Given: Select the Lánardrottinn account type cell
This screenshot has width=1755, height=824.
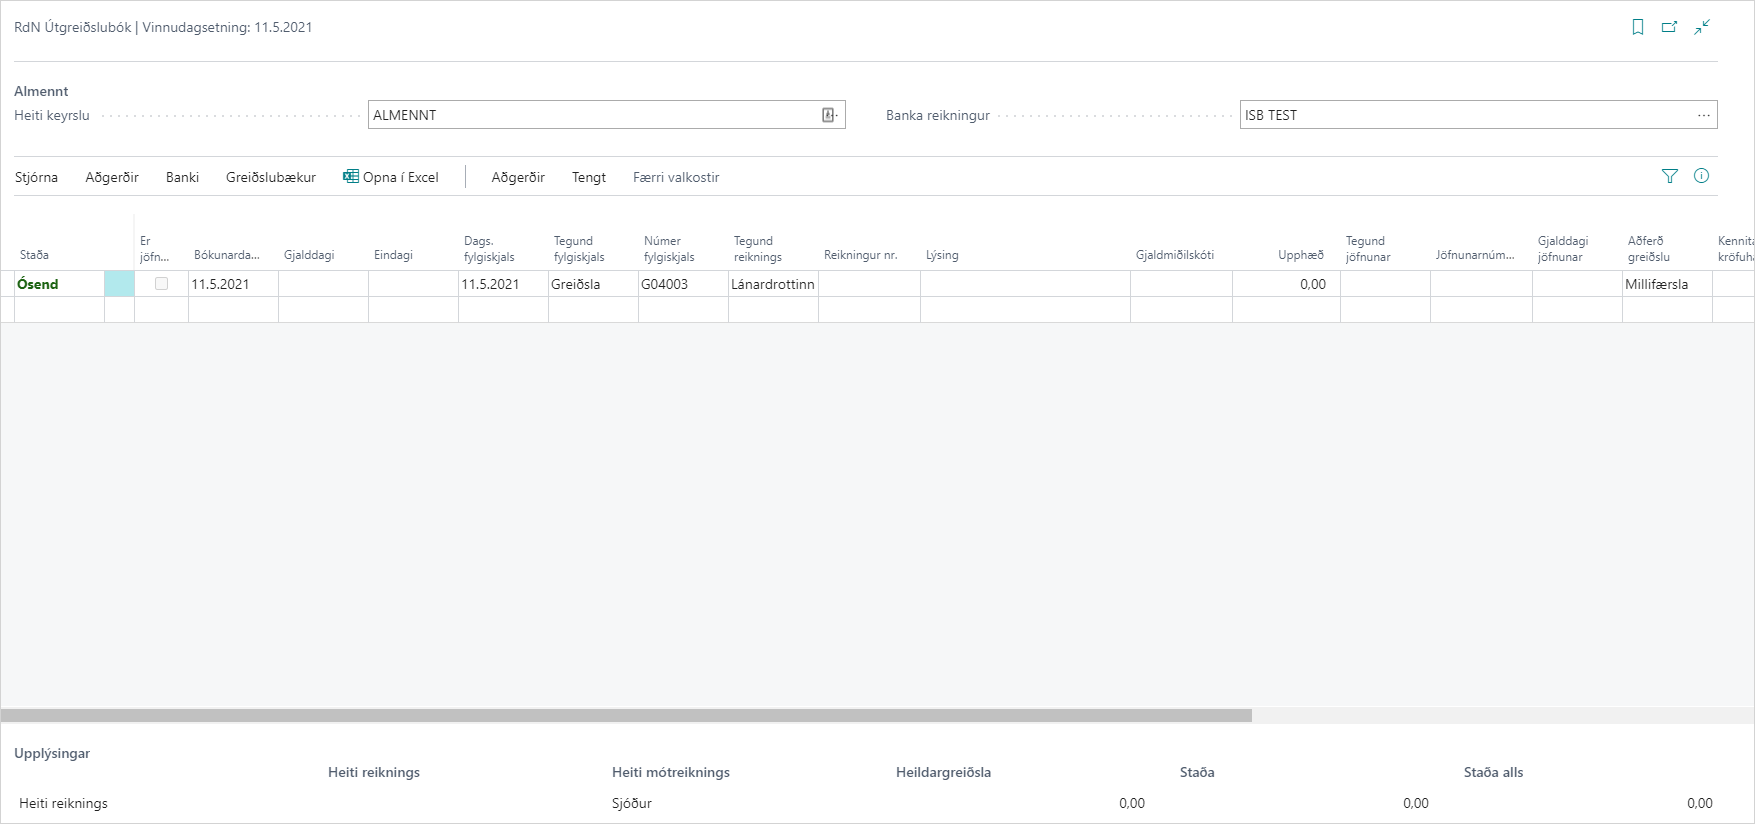Looking at the screenshot, I should pyautogui.click(x=773, y=284).
